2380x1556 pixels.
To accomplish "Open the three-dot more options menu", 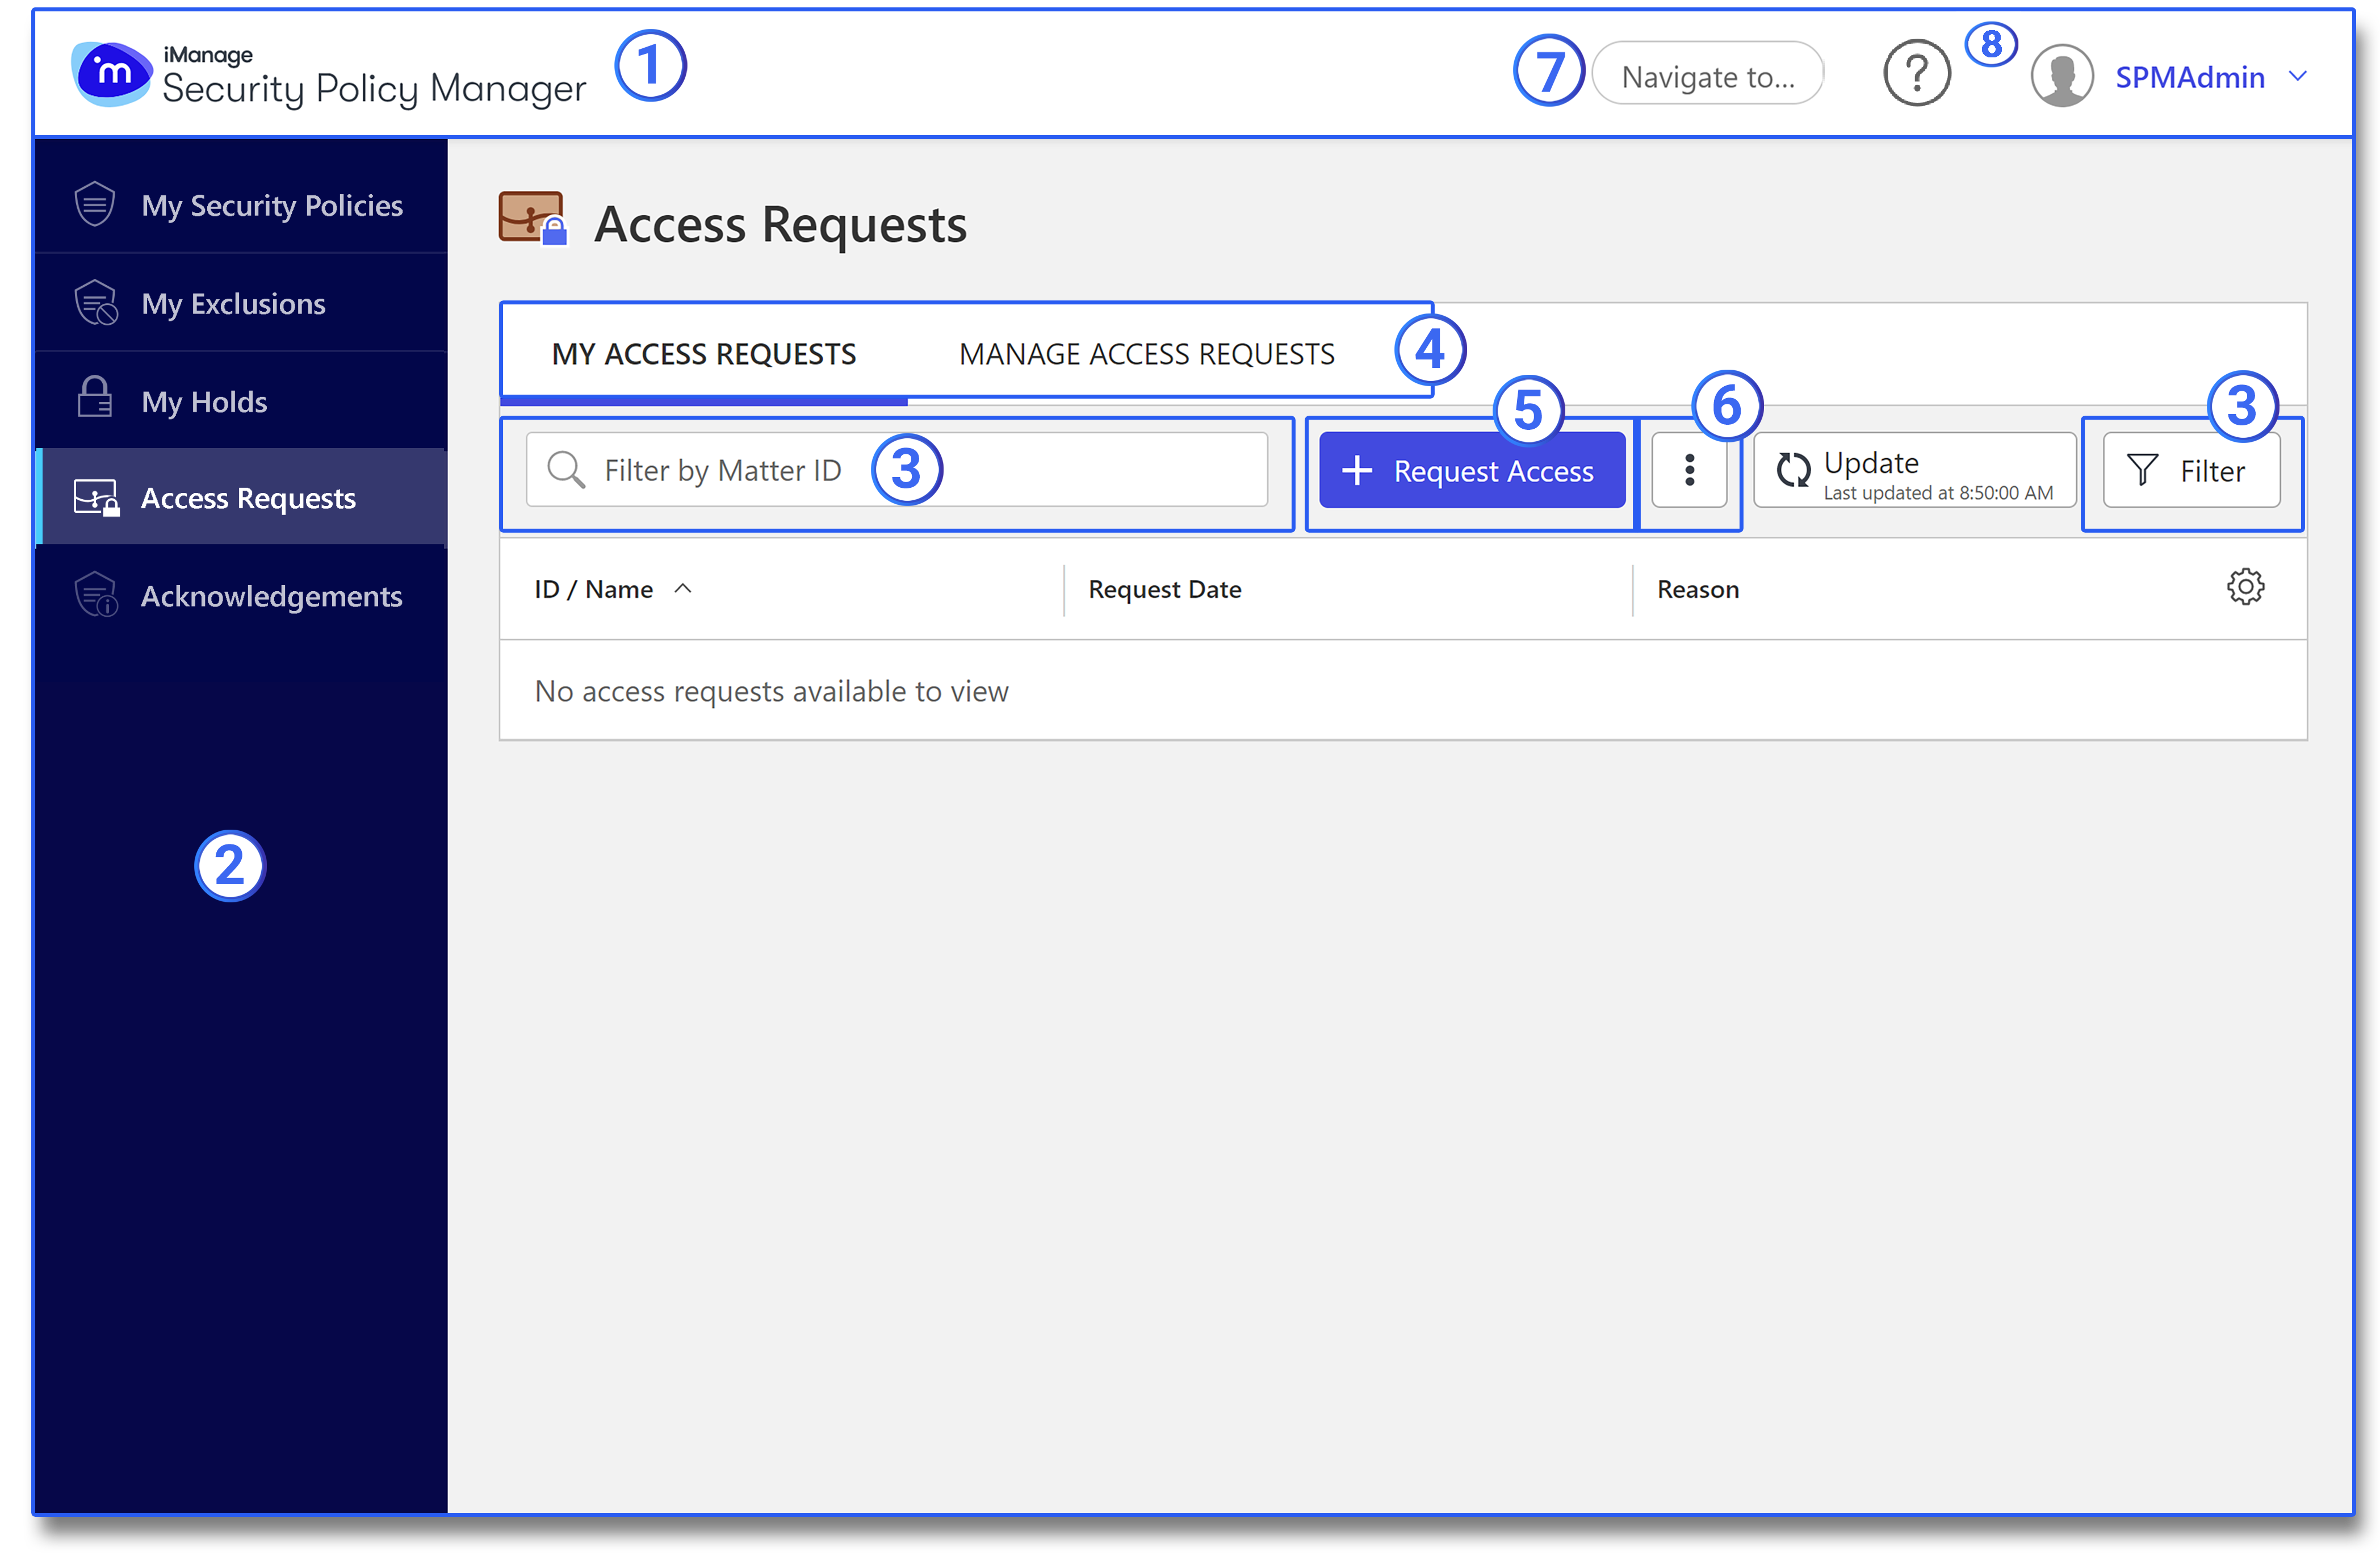I will click(x=1689, y=470).
